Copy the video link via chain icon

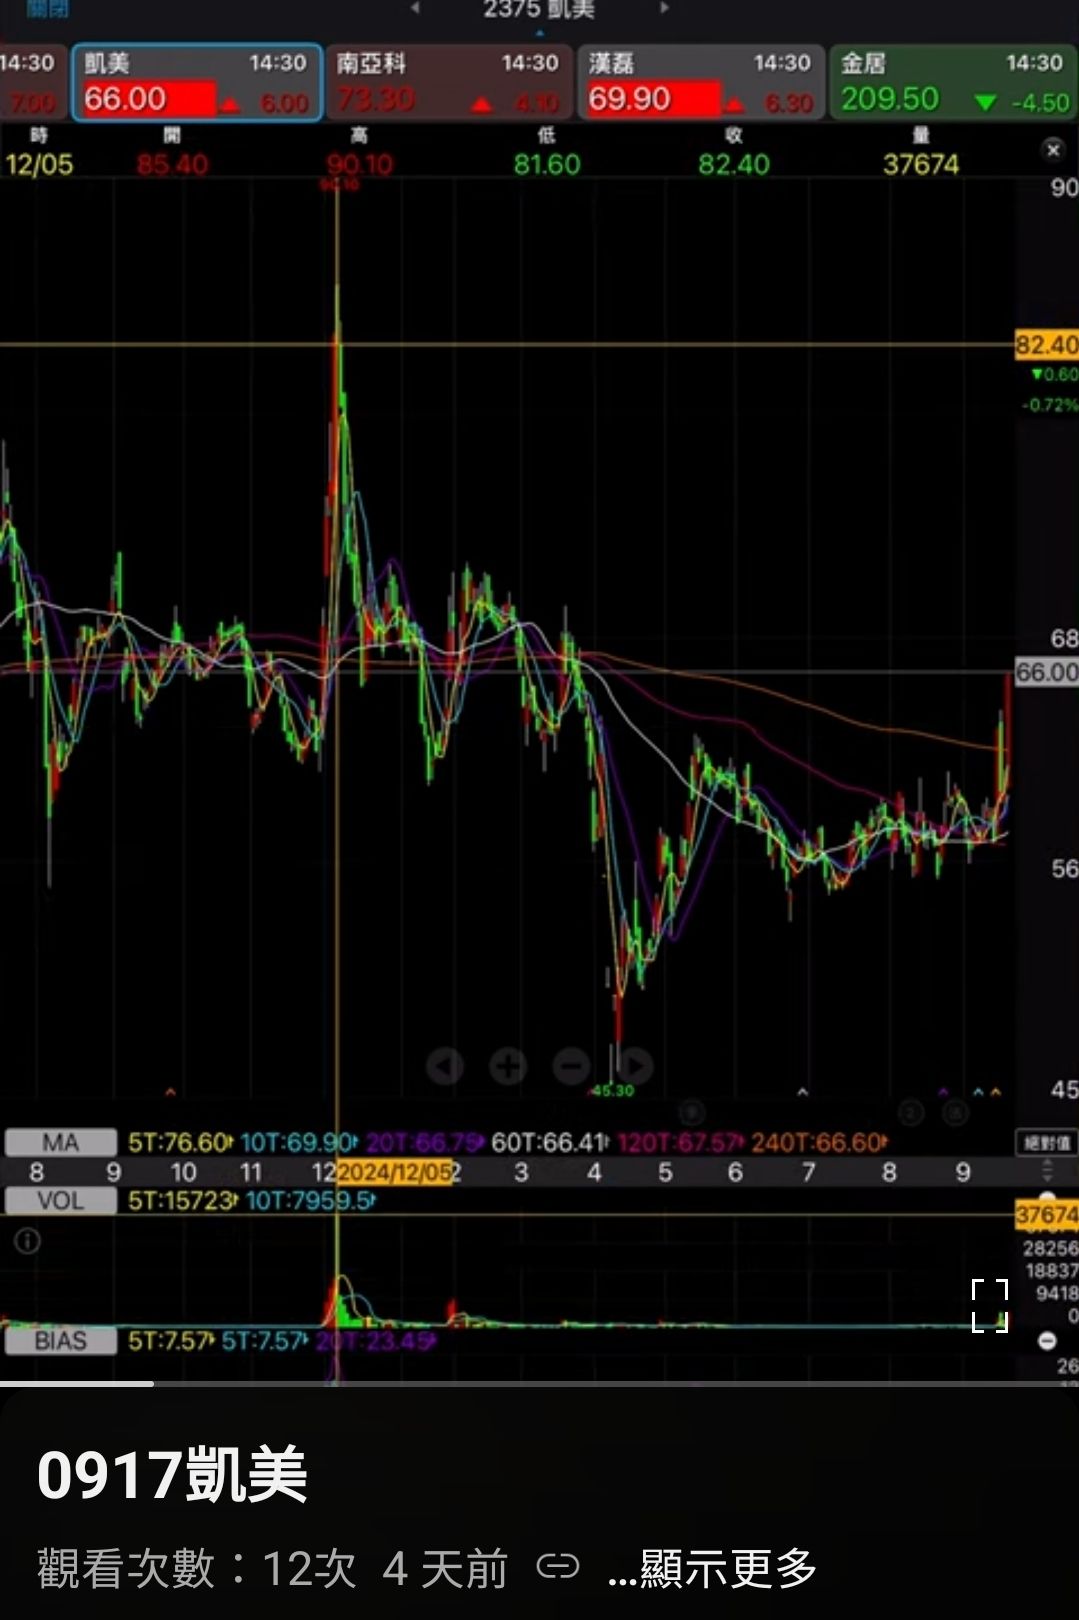pos(557,1567)
